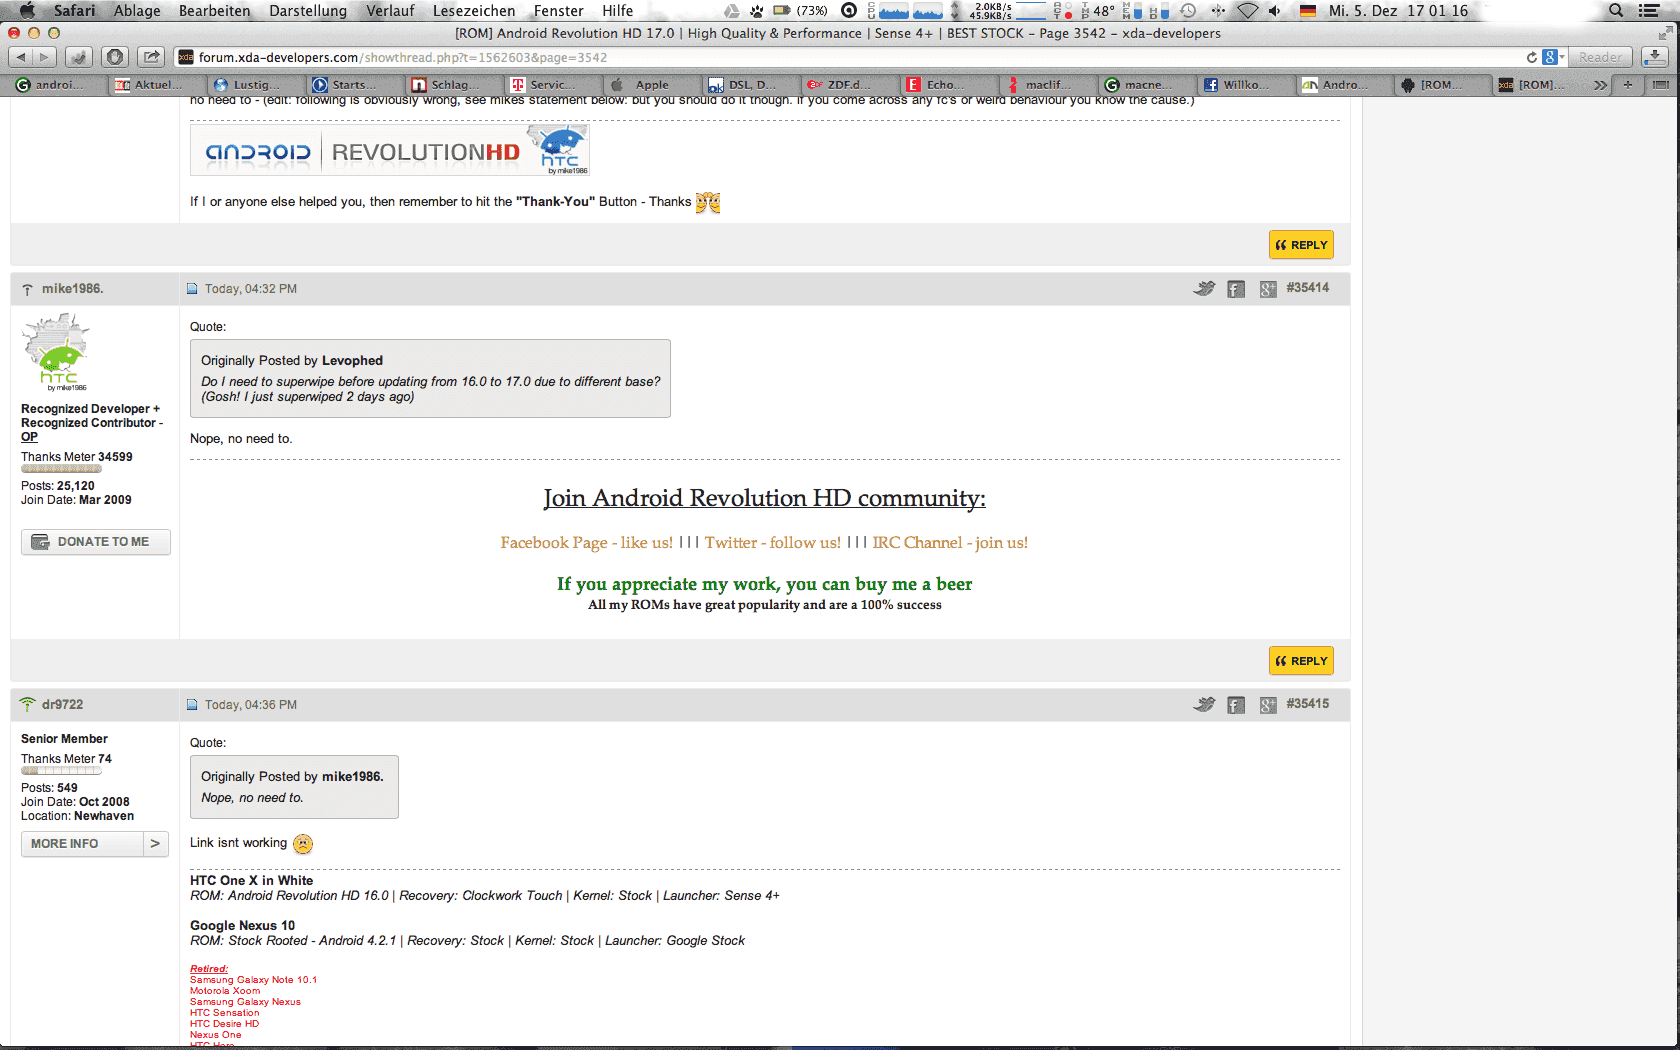Open the Lesezeichen menu

point(474,11)
